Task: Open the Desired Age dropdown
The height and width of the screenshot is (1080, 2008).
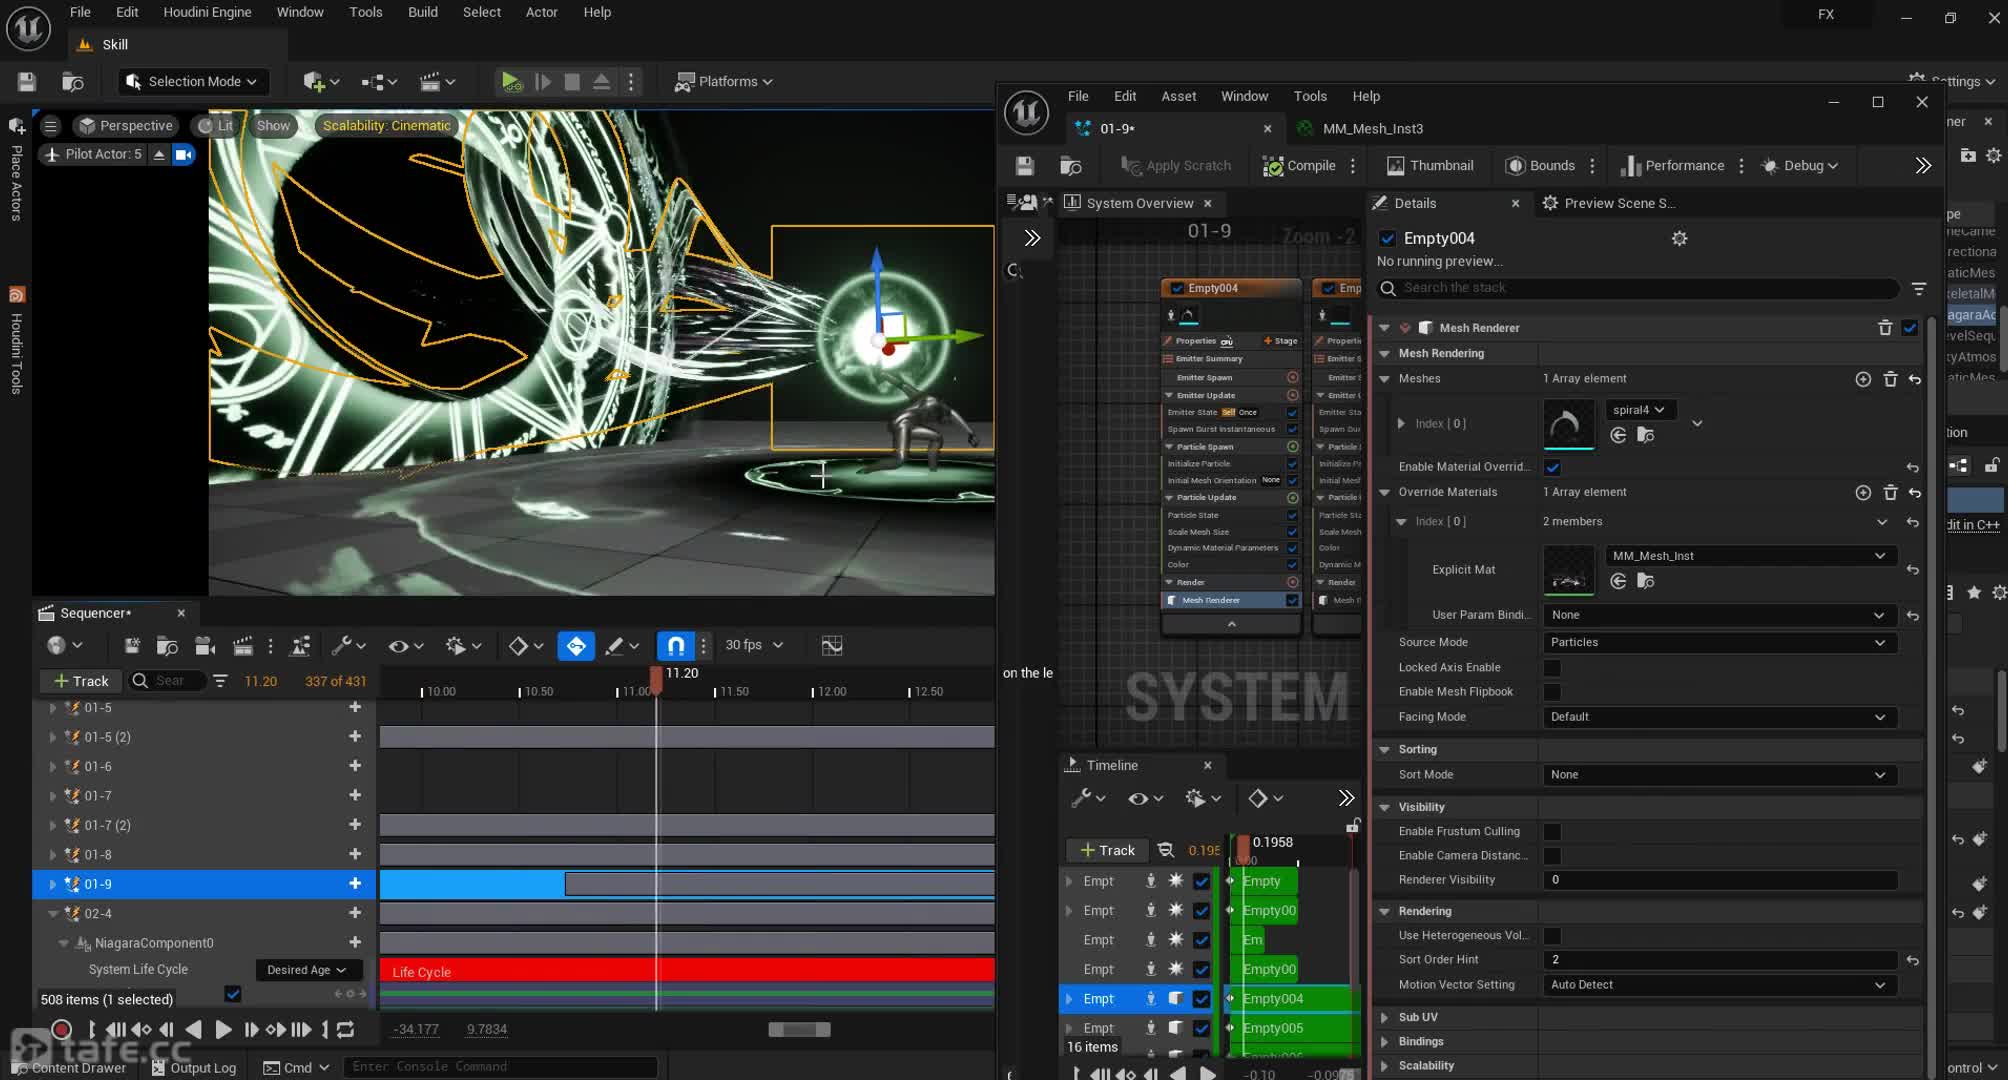Action: [x=306, y=970]
